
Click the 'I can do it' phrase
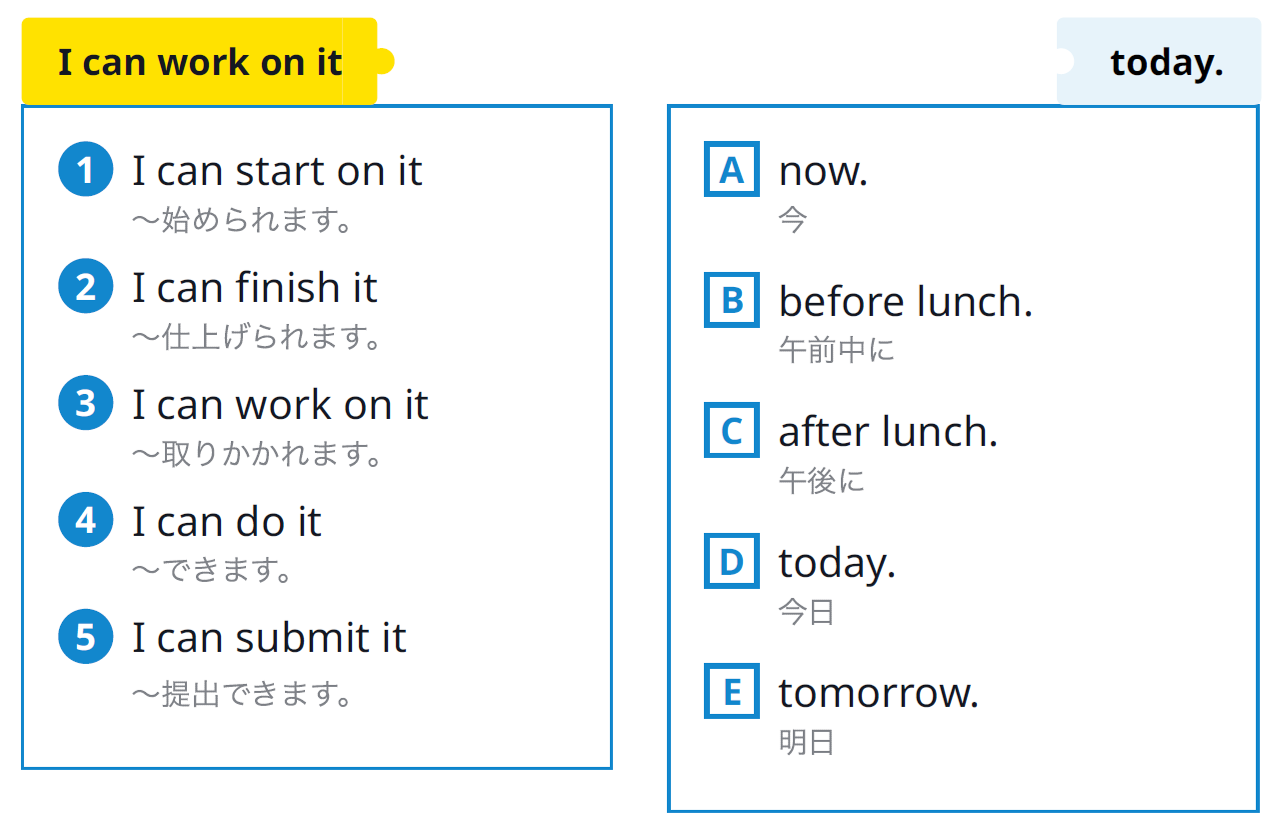[x=227, y=522]
